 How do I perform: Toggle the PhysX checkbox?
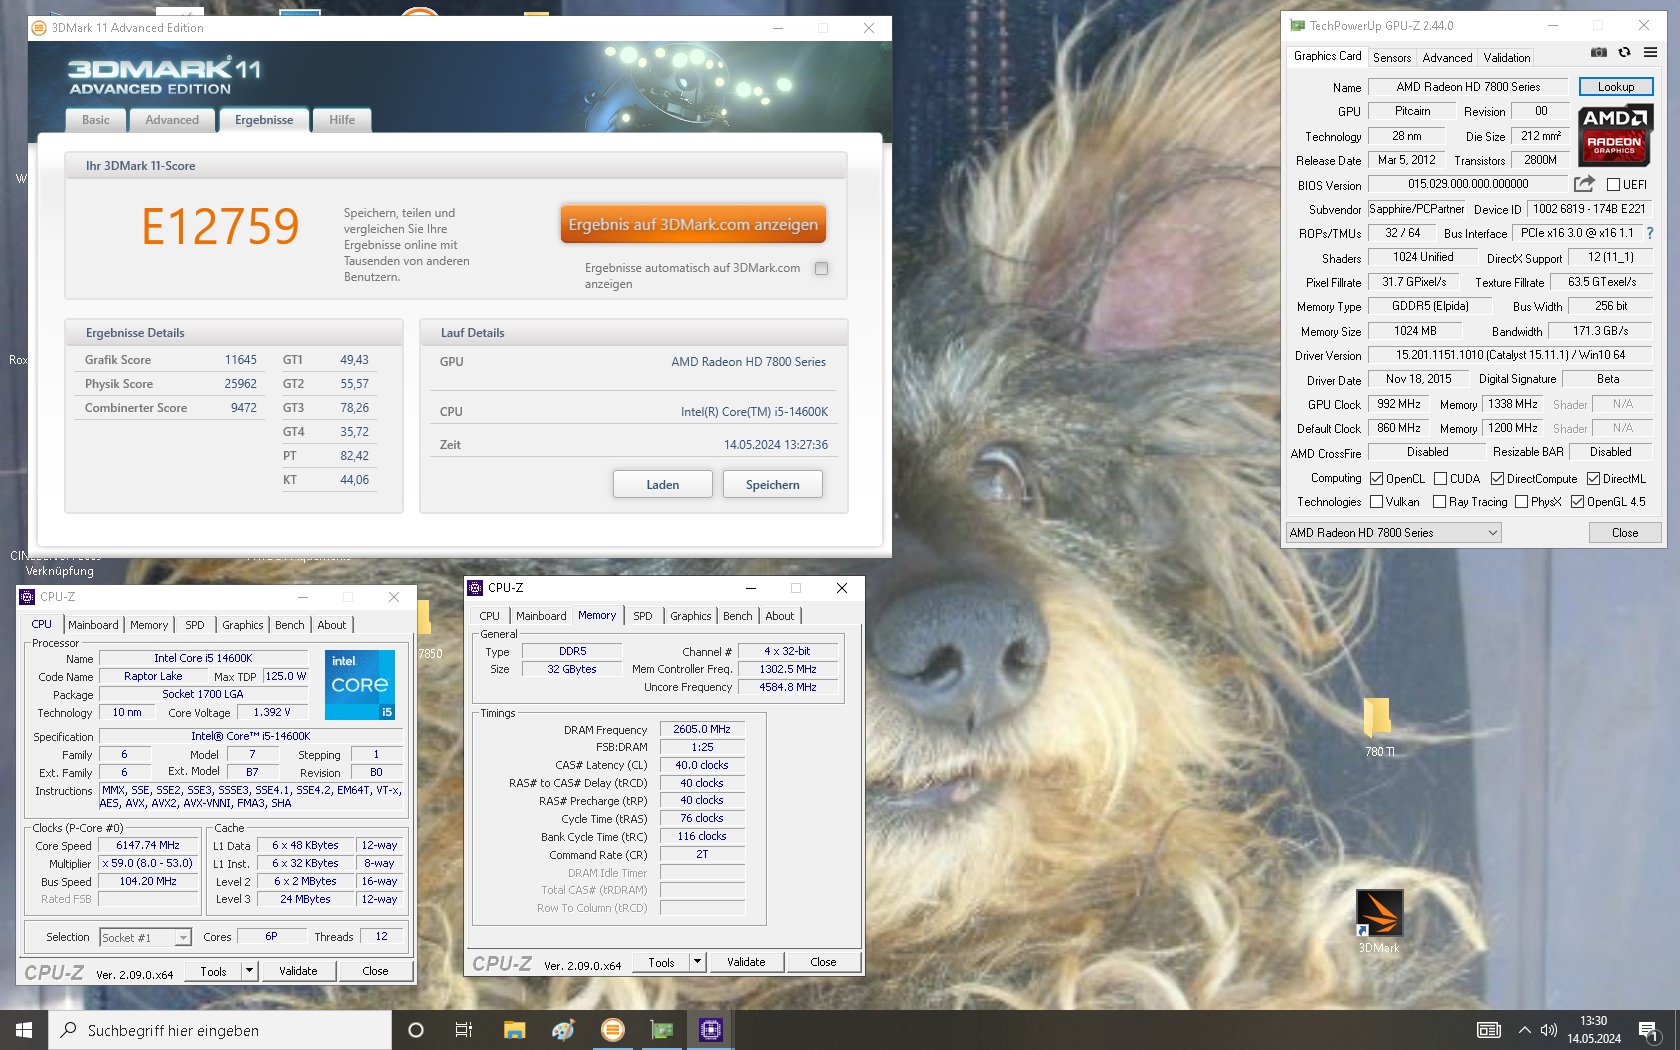[1521, 502]
